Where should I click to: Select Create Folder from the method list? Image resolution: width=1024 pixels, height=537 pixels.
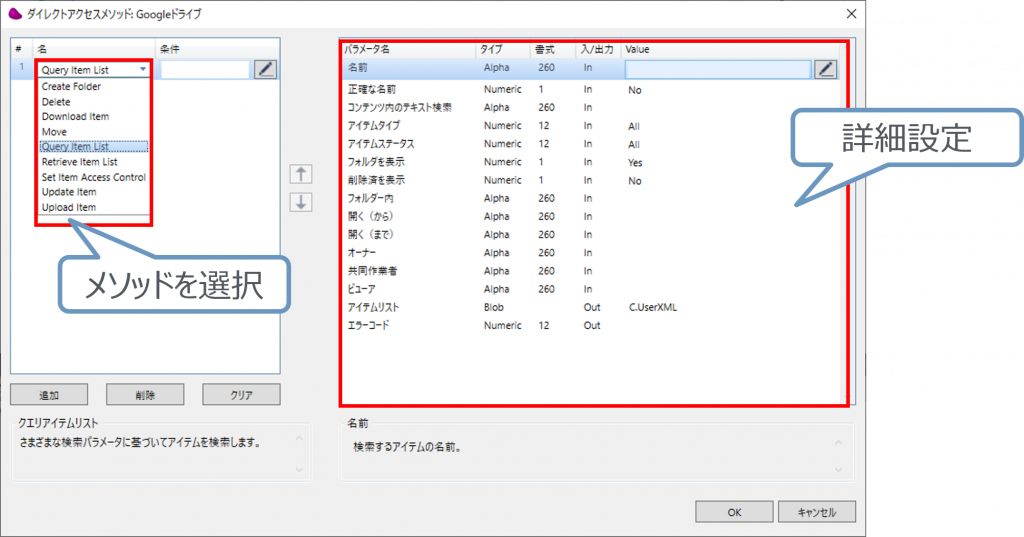tap(71, 86)
